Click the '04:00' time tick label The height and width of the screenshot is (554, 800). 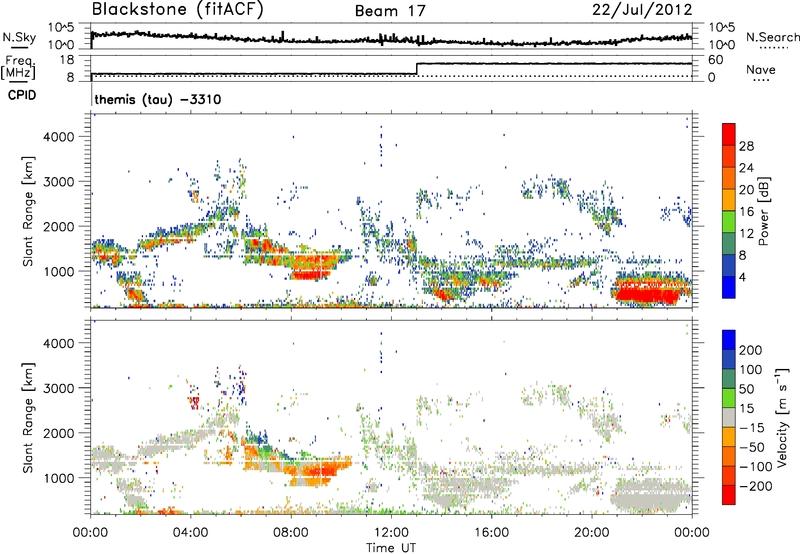click(x=190, y=533)
